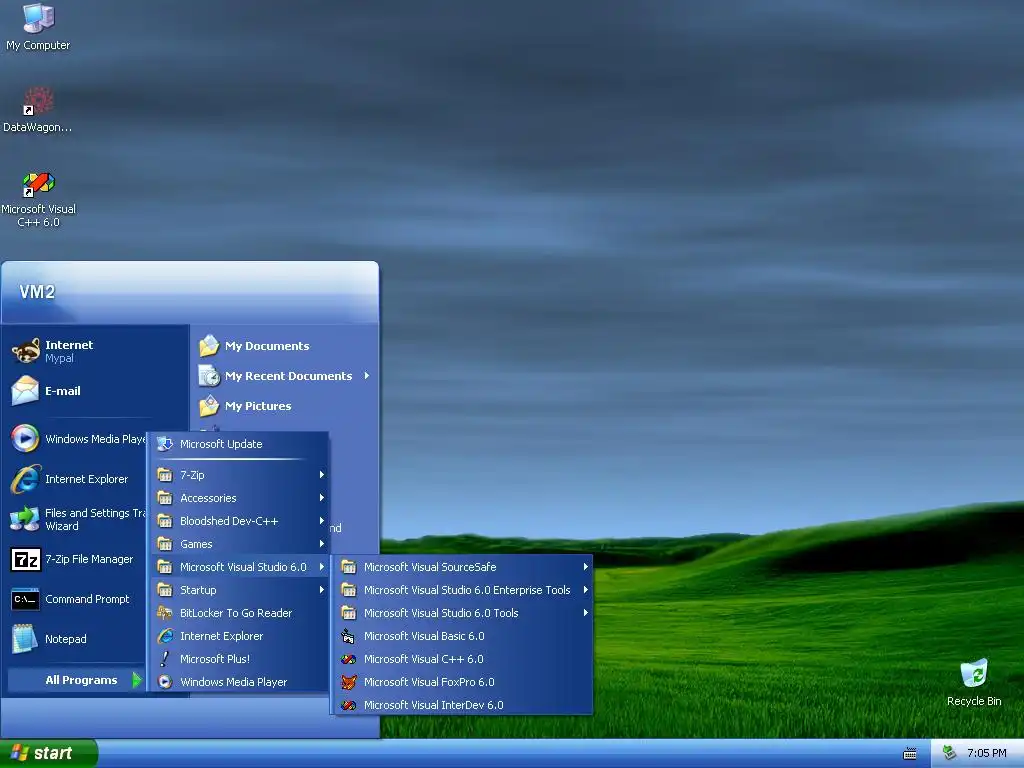Select Microsoft Visual SourceSafe entry
1024x768 pixels.
point(463,567)
